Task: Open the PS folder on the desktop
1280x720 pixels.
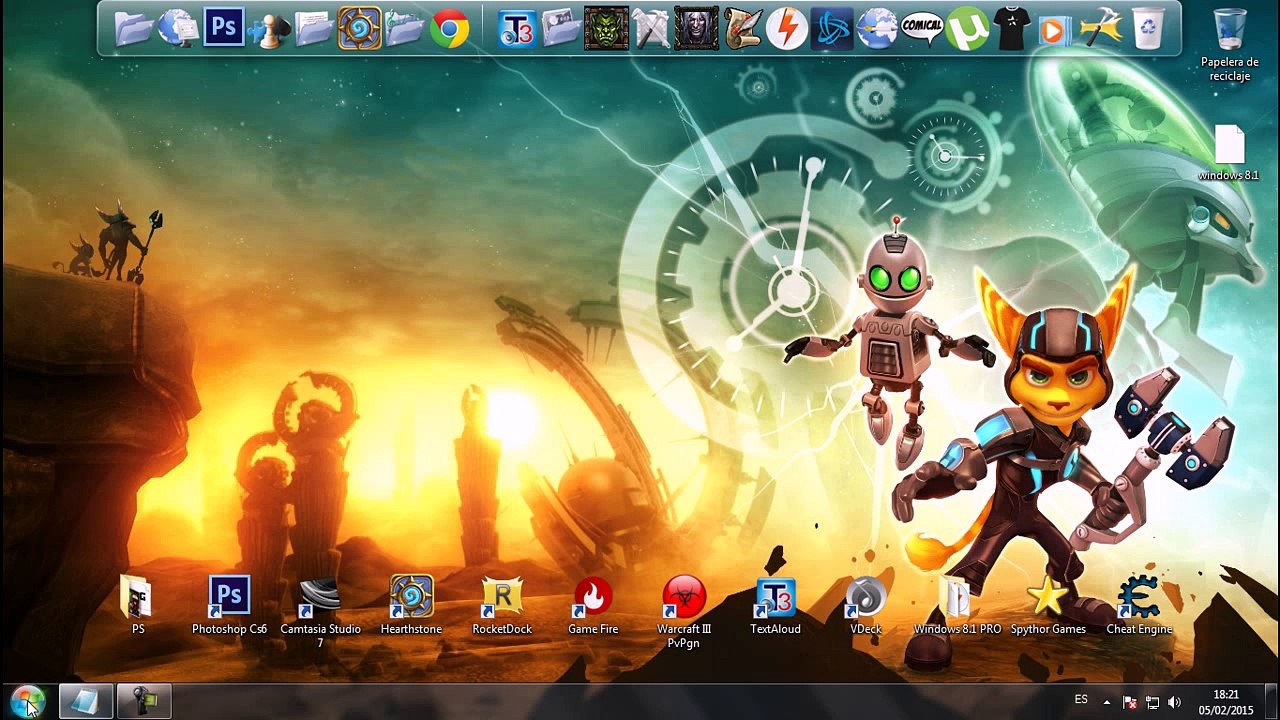Action: pyautogui.click(x=138, y=606)
